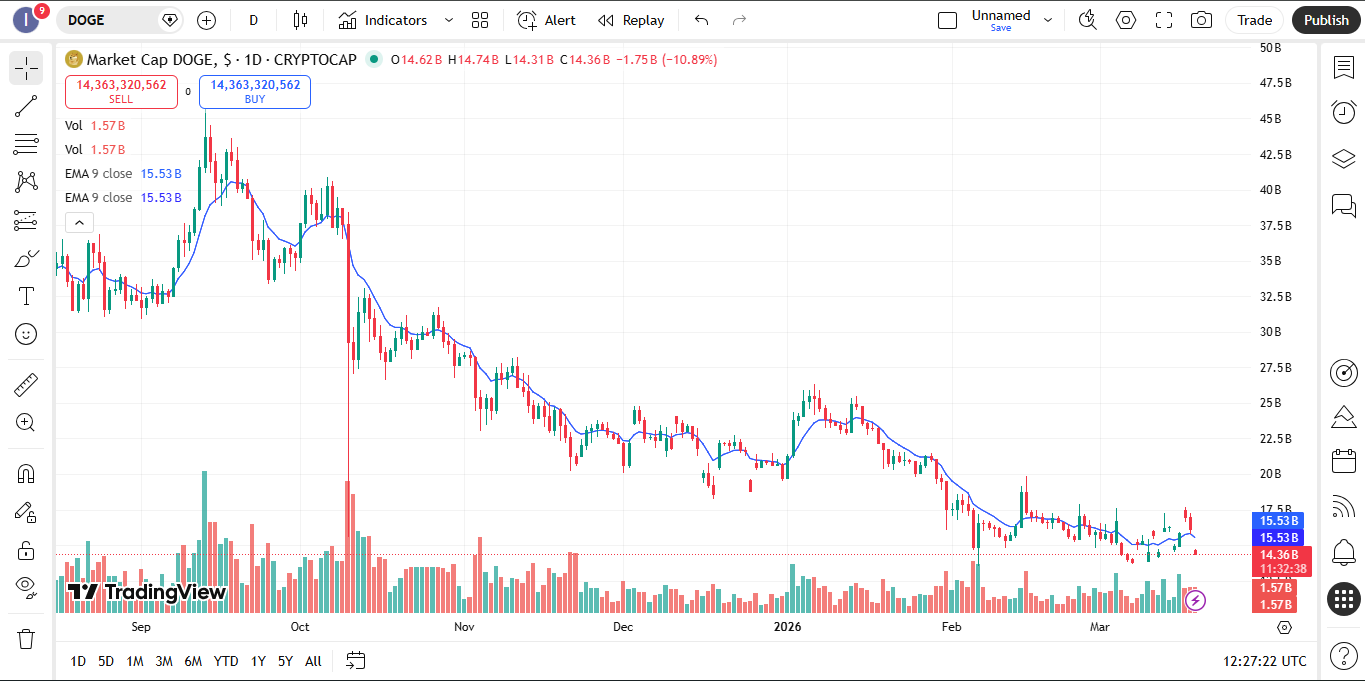Open the notifications bell panel

coord(1344,551)
